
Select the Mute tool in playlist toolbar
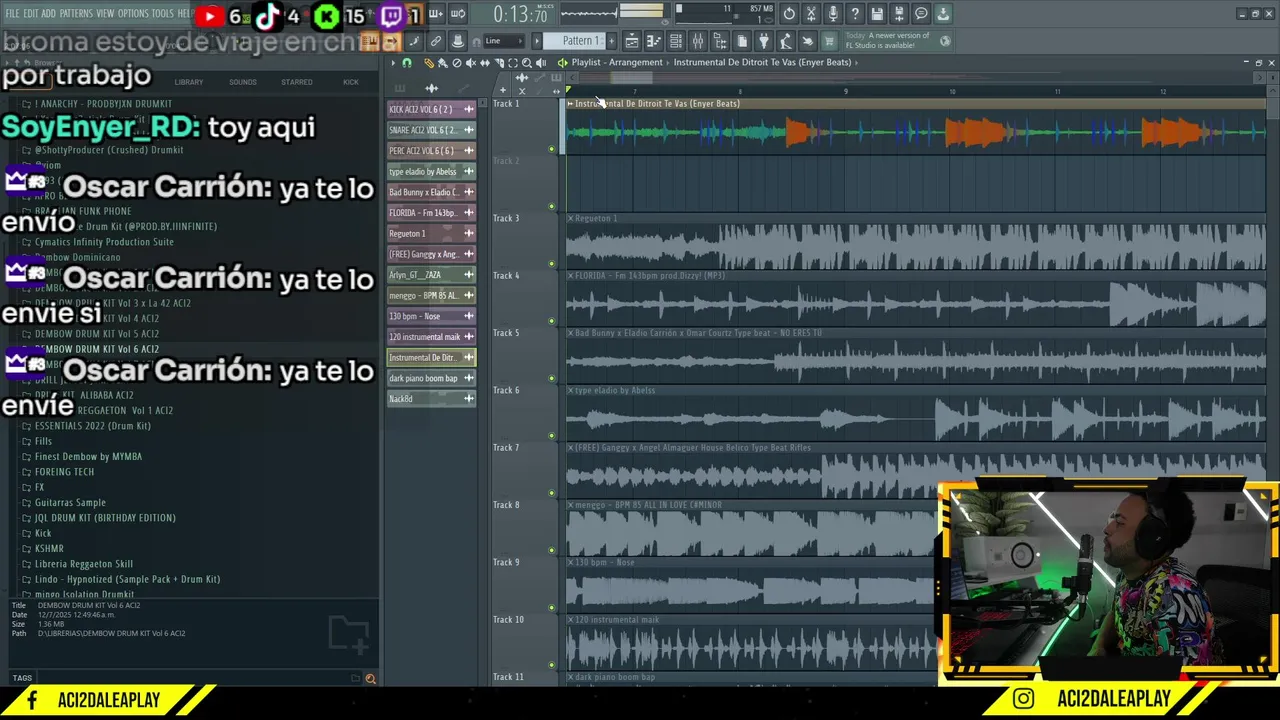pyautogui.click(x=471, y=62)
